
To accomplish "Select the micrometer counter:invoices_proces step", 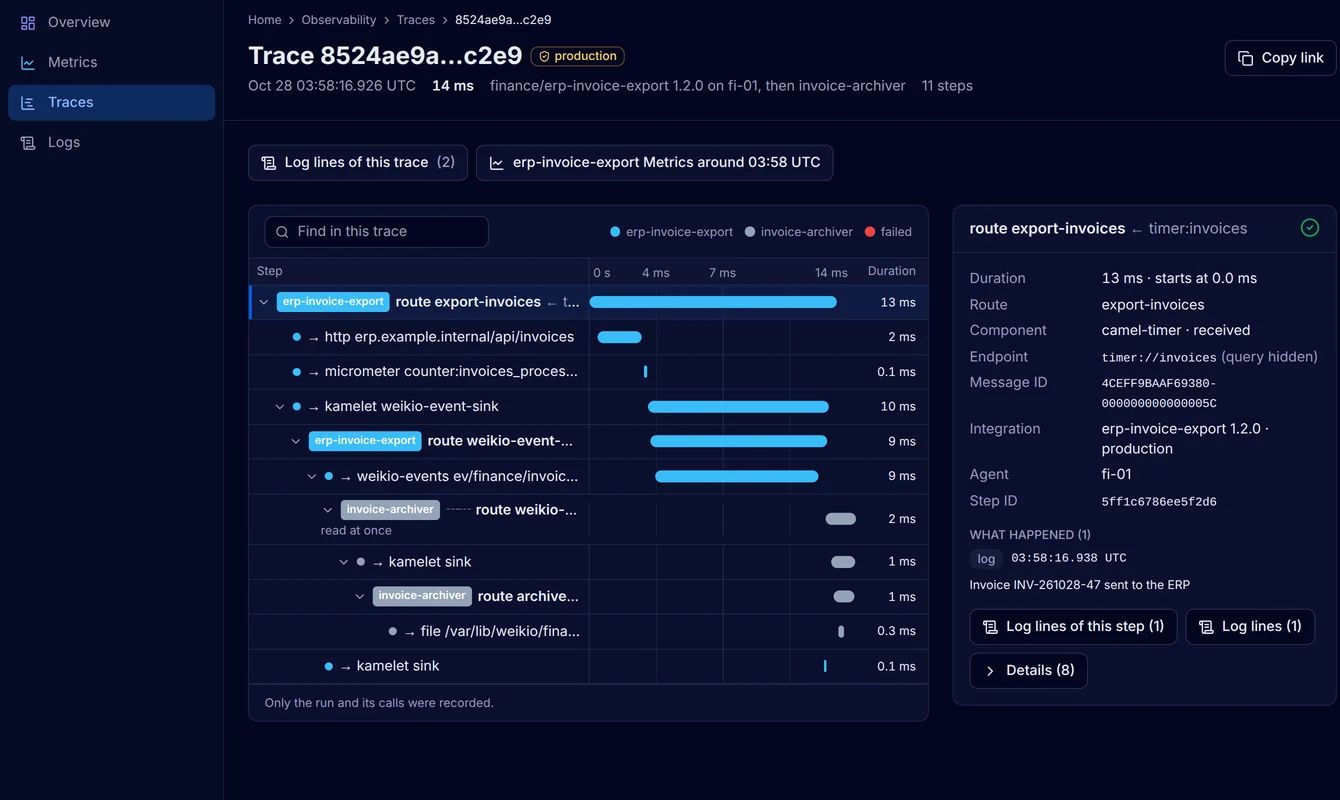I will tap(588, 372).
